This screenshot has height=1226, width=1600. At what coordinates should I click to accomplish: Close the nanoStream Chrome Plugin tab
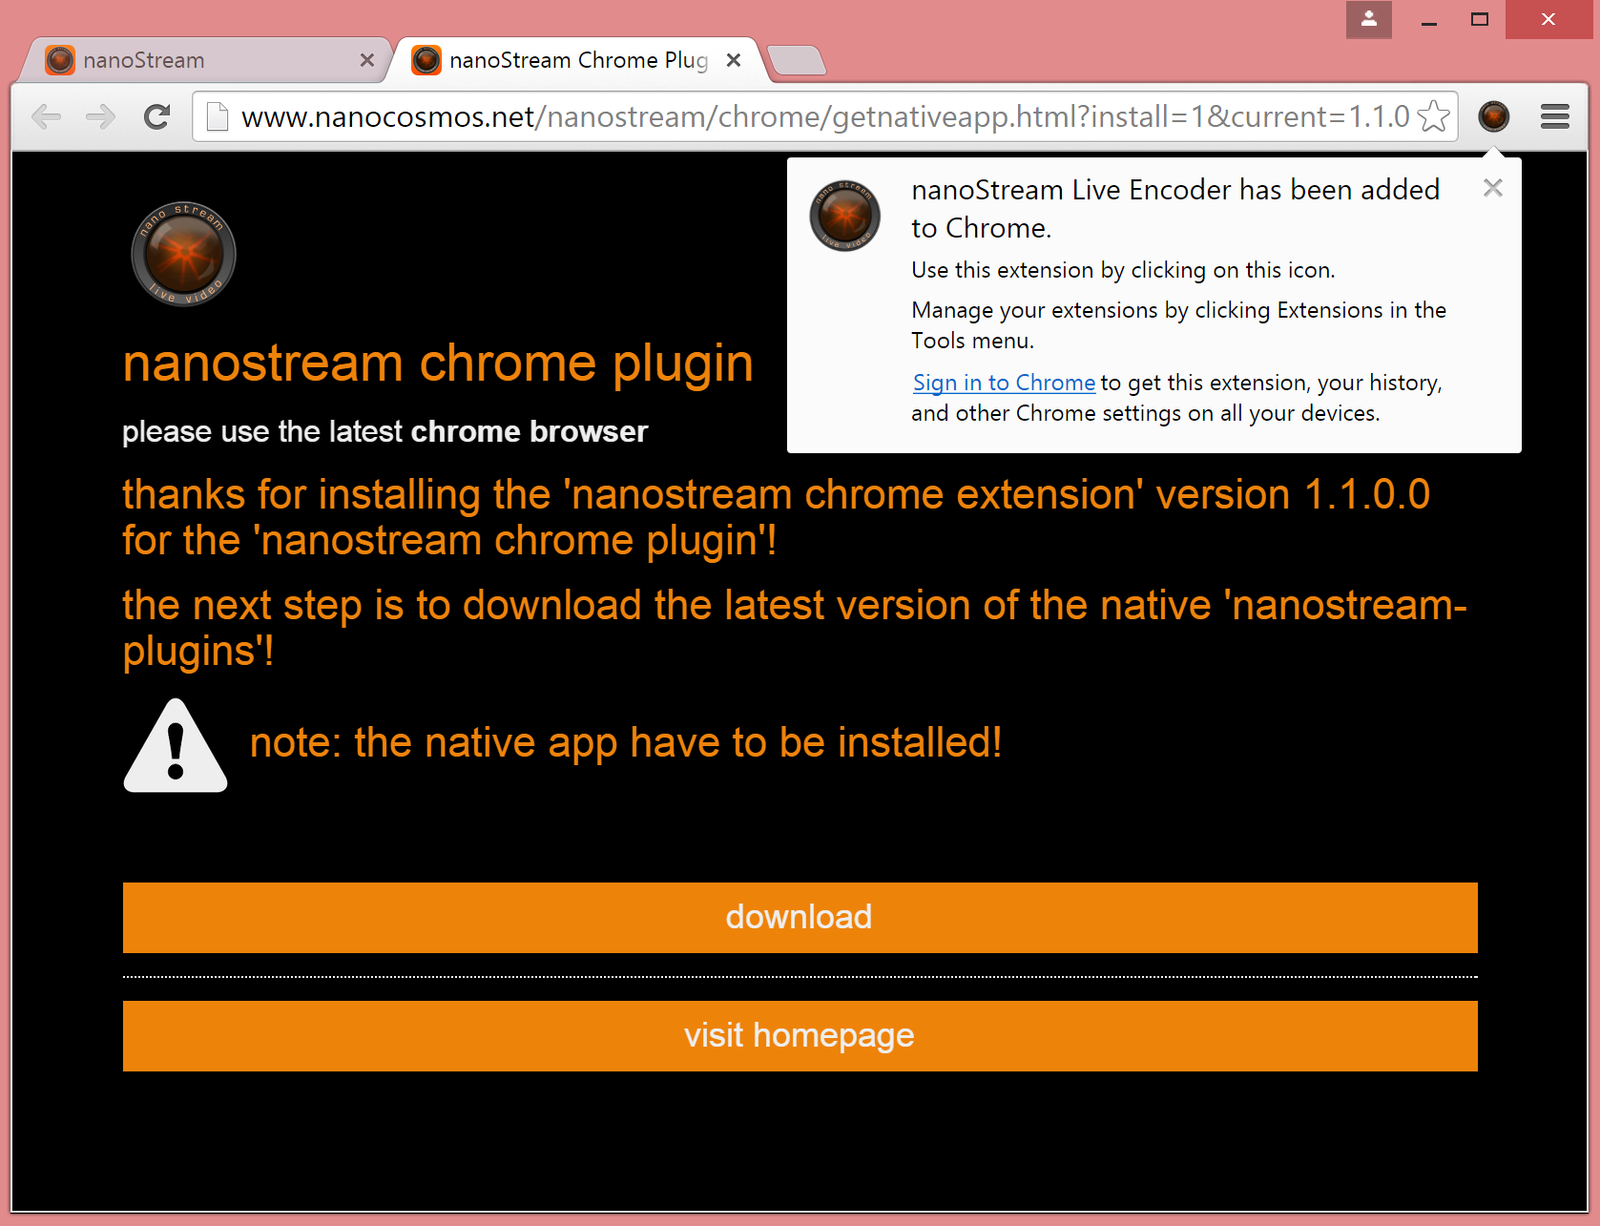(x=733, y=60)
